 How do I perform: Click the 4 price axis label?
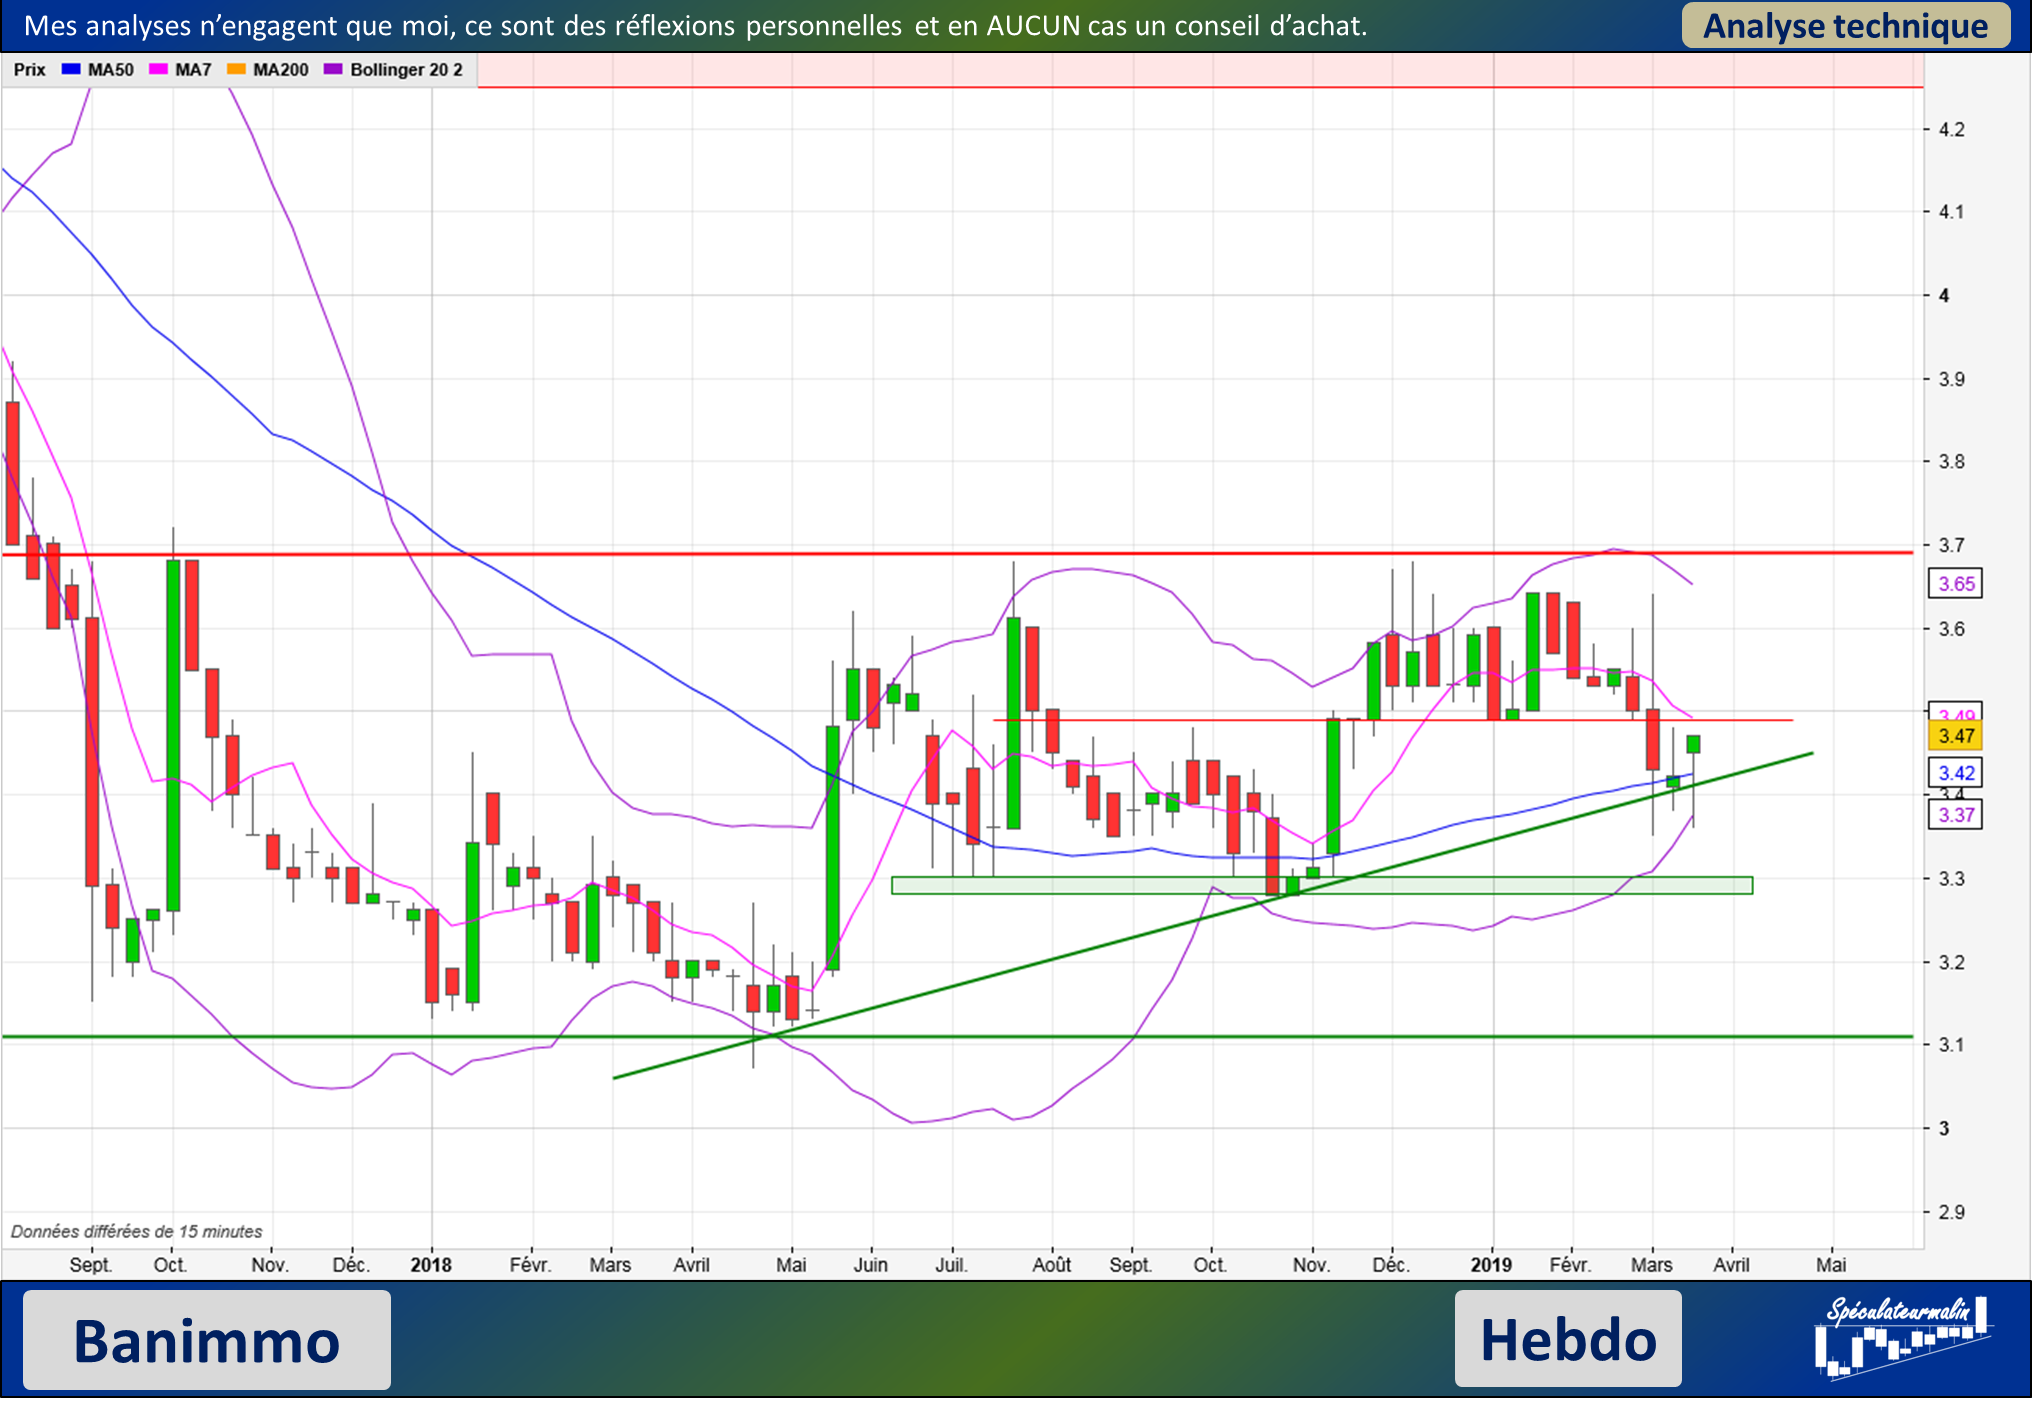click(x=1944, y=296)
